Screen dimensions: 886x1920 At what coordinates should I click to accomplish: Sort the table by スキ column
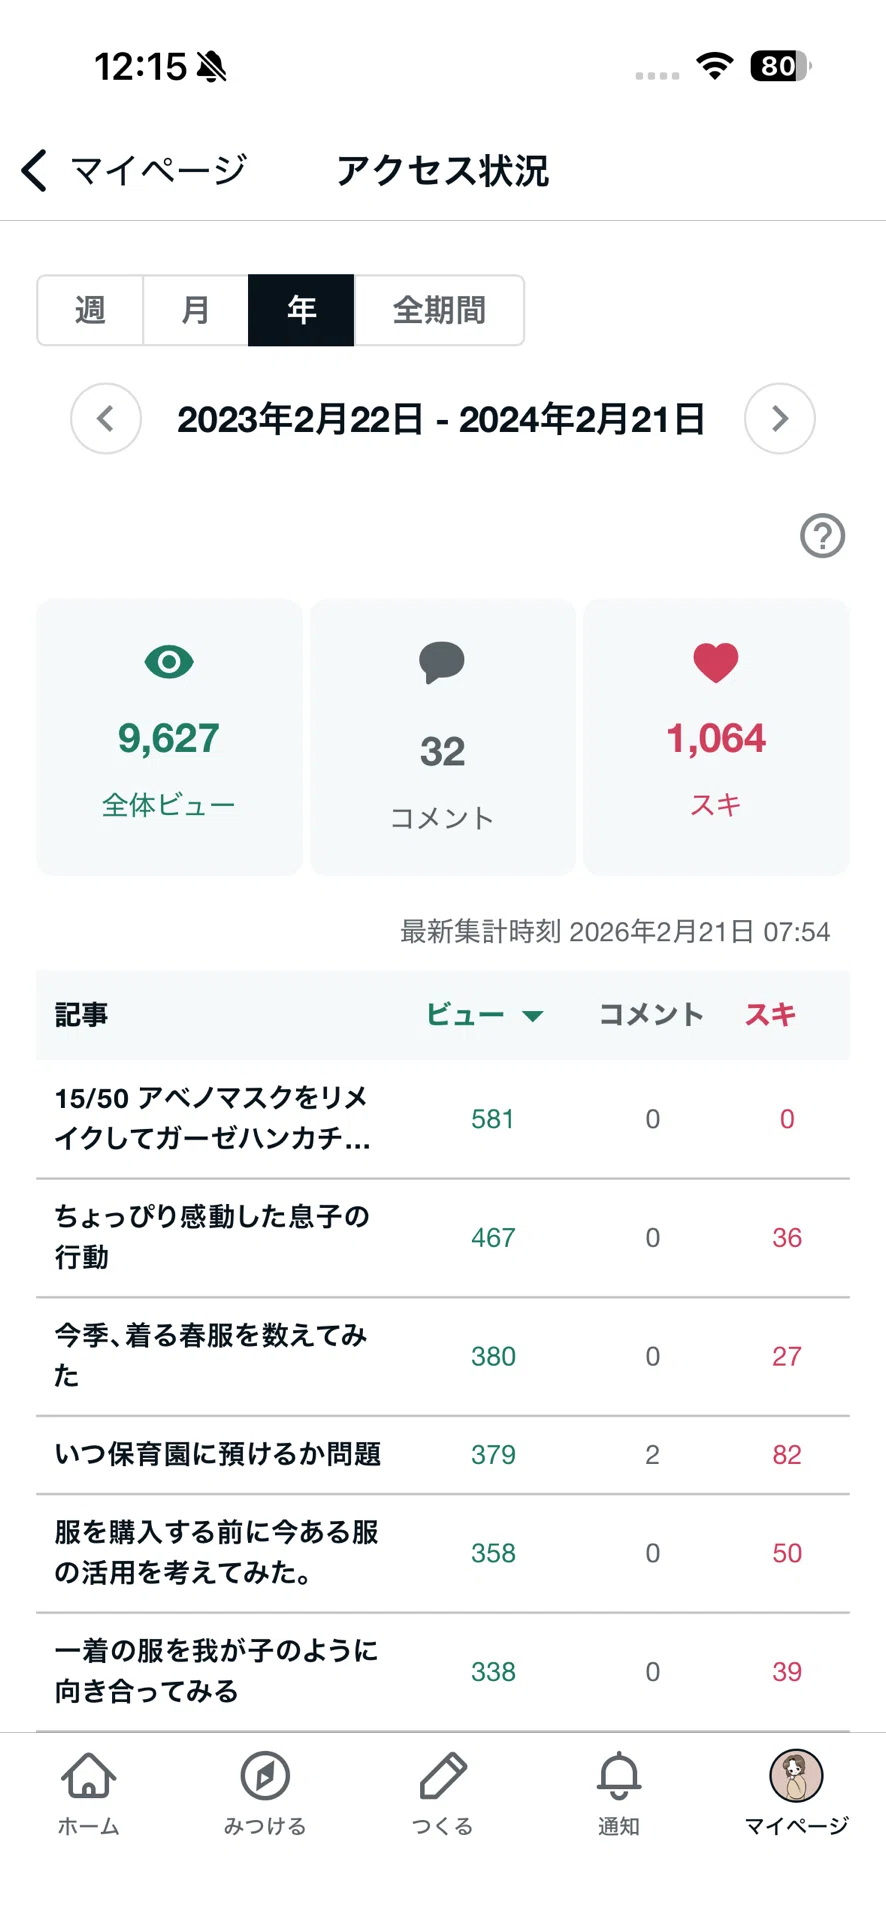point(770,1015)
